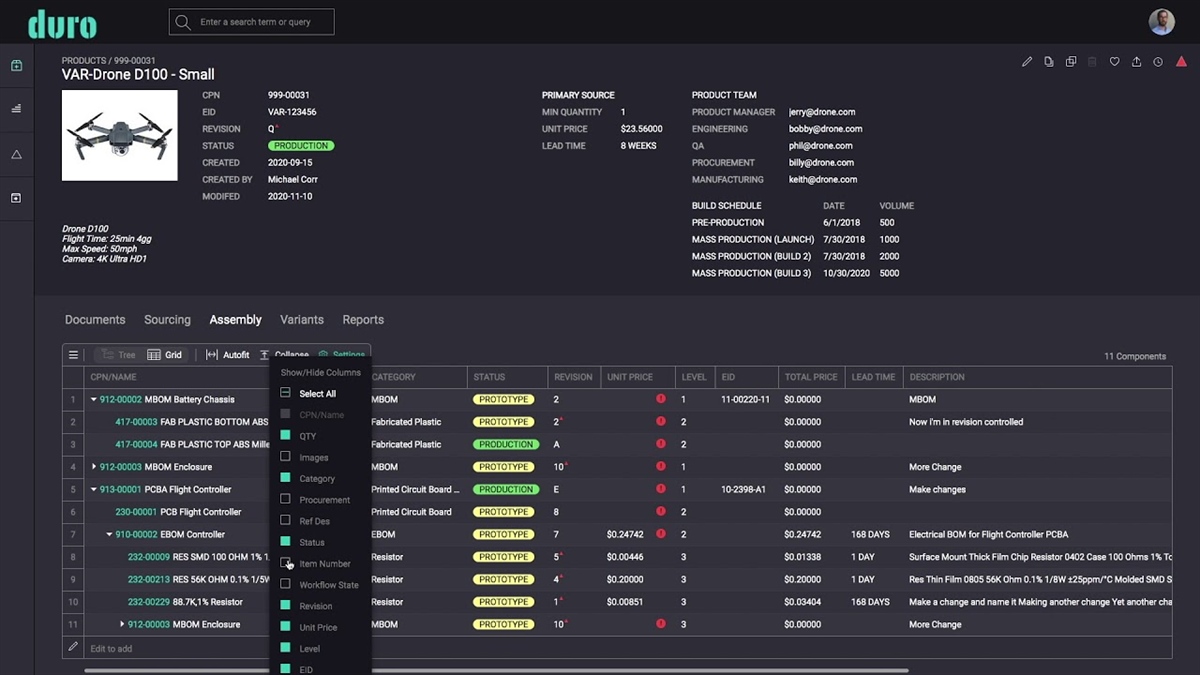
Task: Click the red alert icon in row 912-00002 MBOM Battery Chassis
Action: [x=661, y=399]
